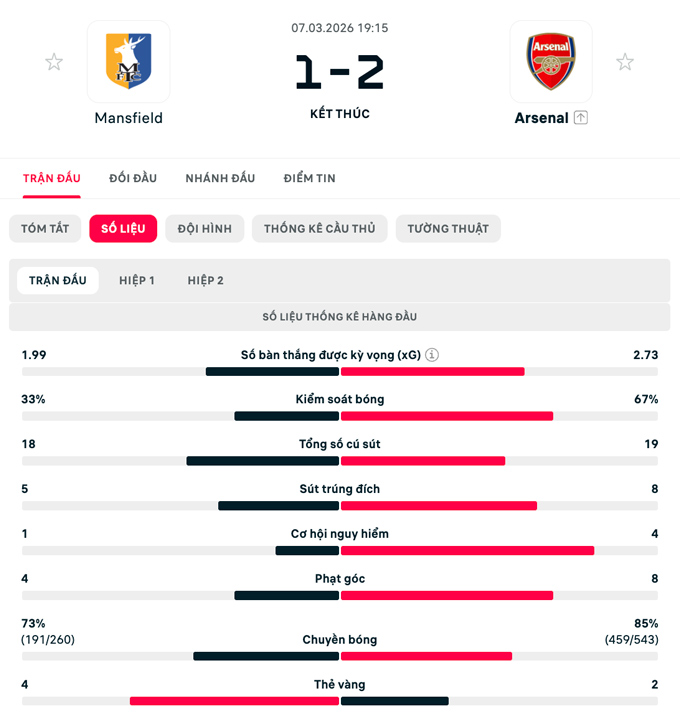Viewport: 680px width, 725px height.
Task: Open the Mansfield club crest
Action: coord(128,62)
